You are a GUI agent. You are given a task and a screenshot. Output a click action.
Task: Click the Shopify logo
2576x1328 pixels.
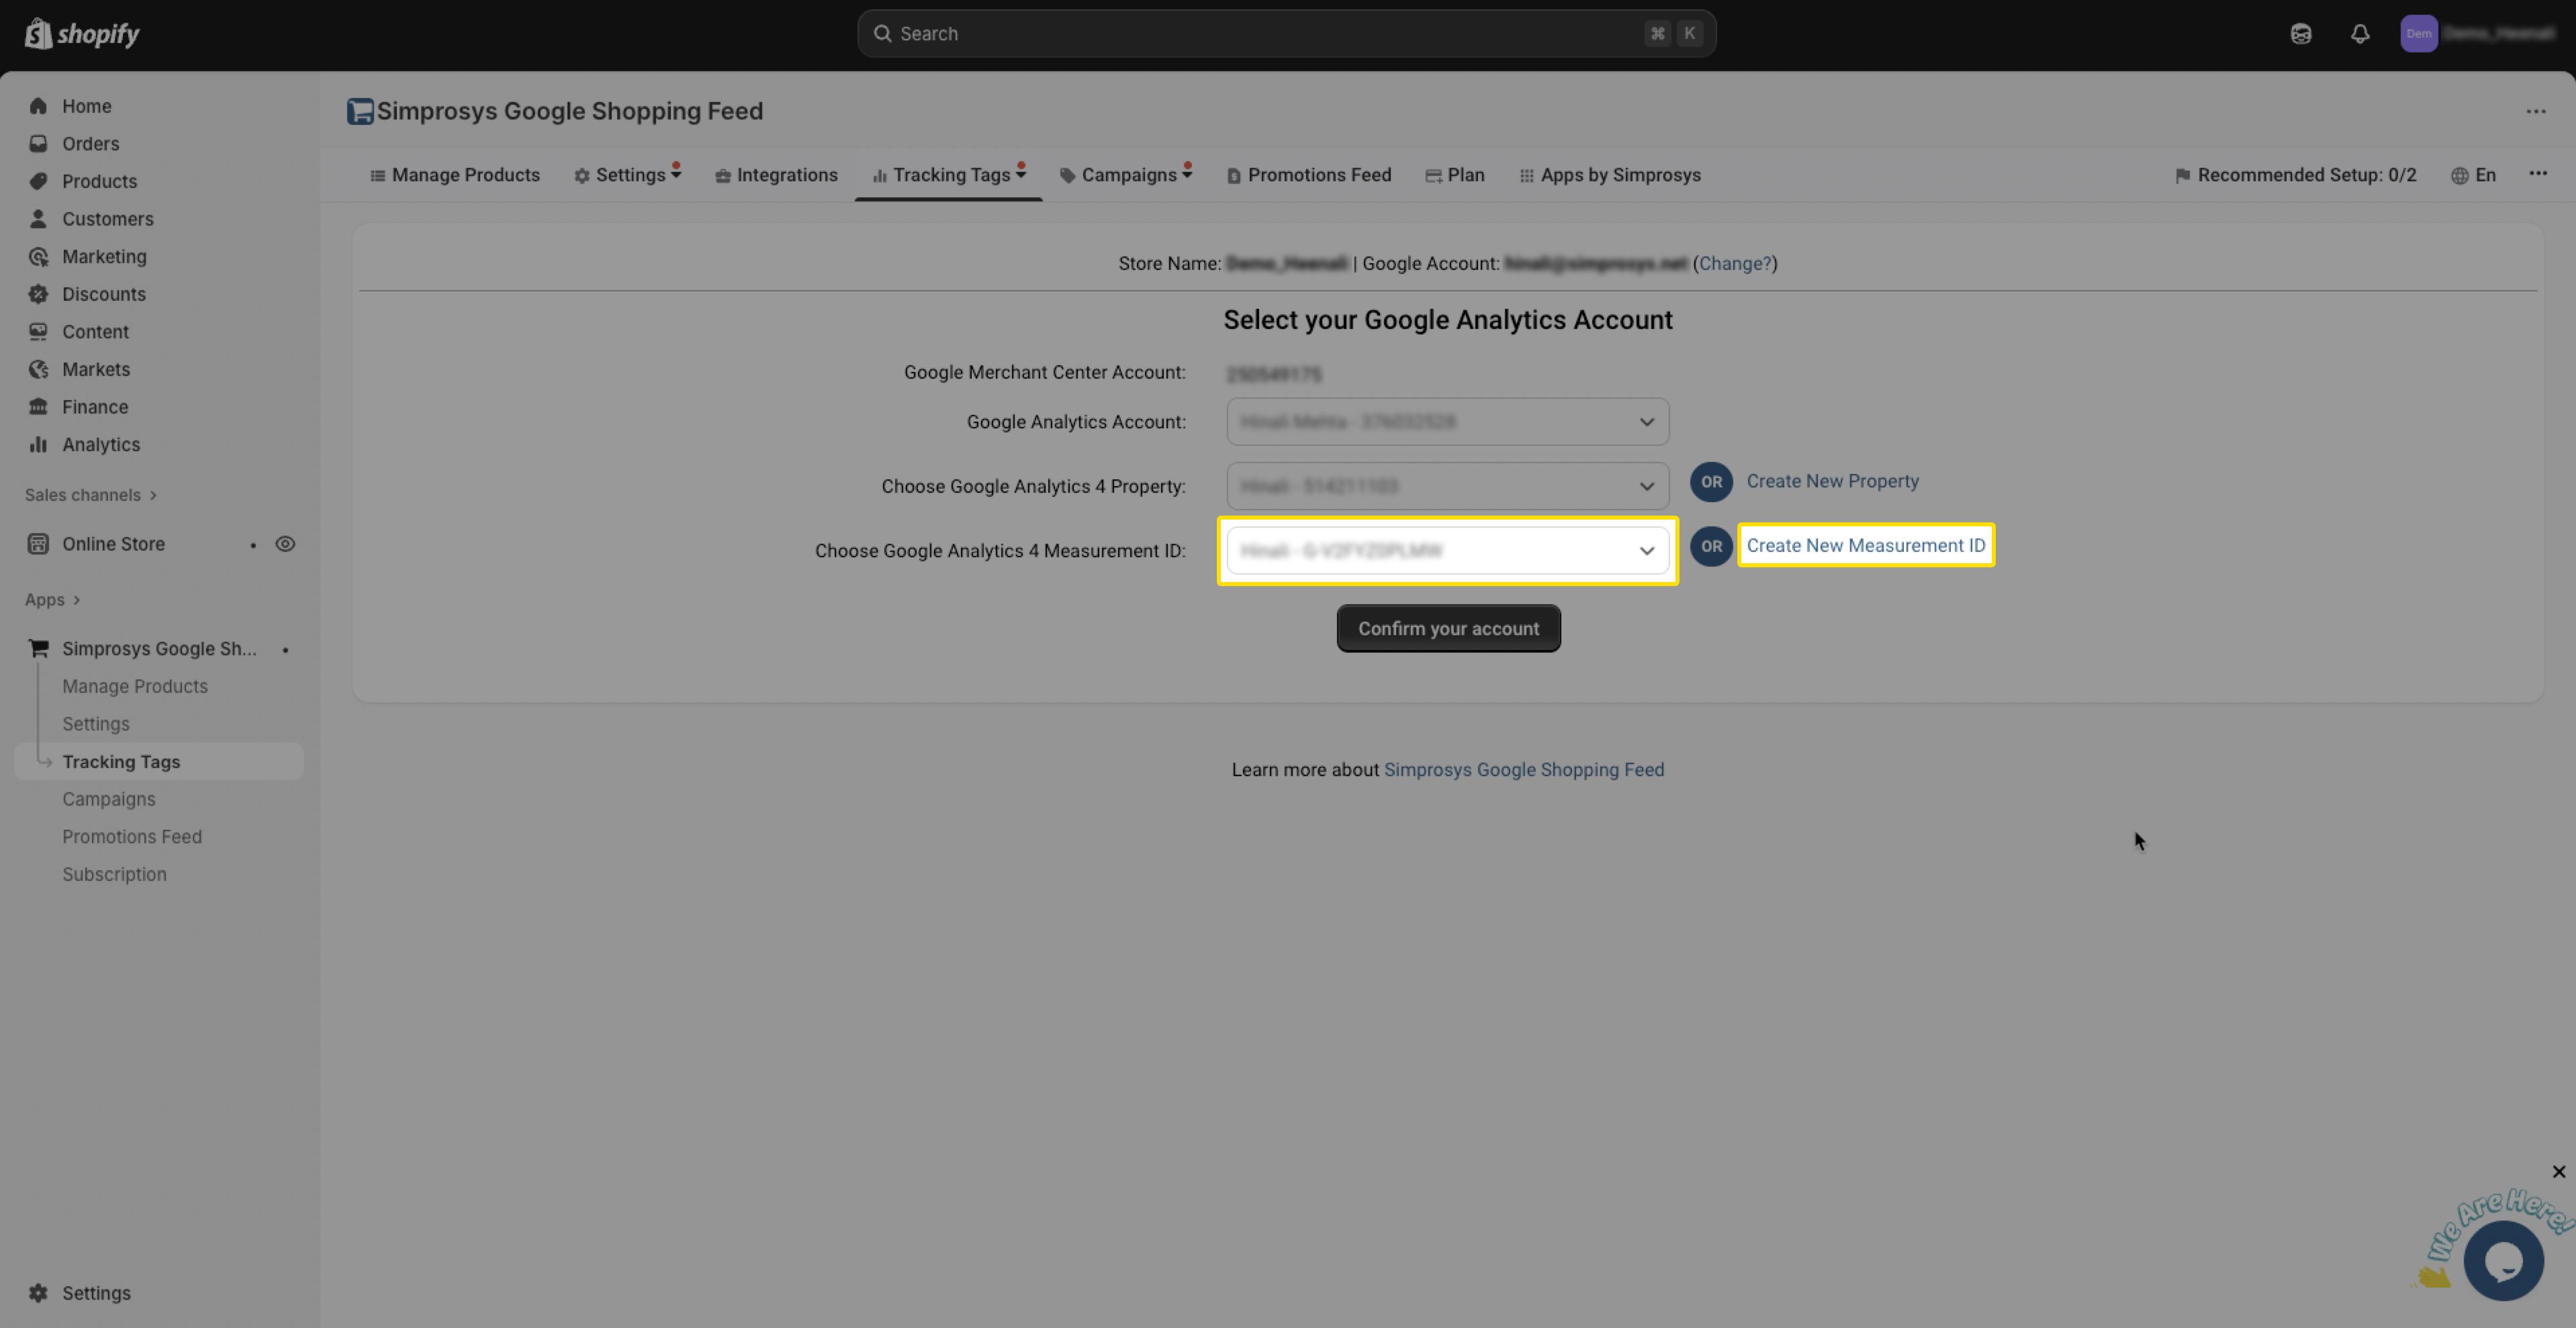click(x=82, y=34)
